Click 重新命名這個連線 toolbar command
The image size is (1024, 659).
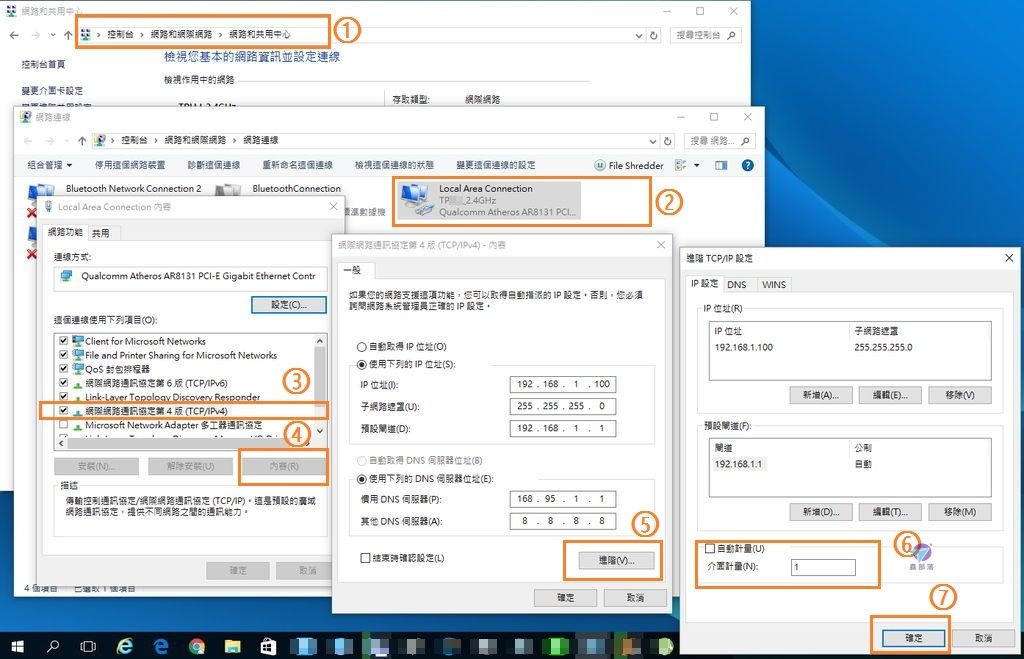(297, 165)
